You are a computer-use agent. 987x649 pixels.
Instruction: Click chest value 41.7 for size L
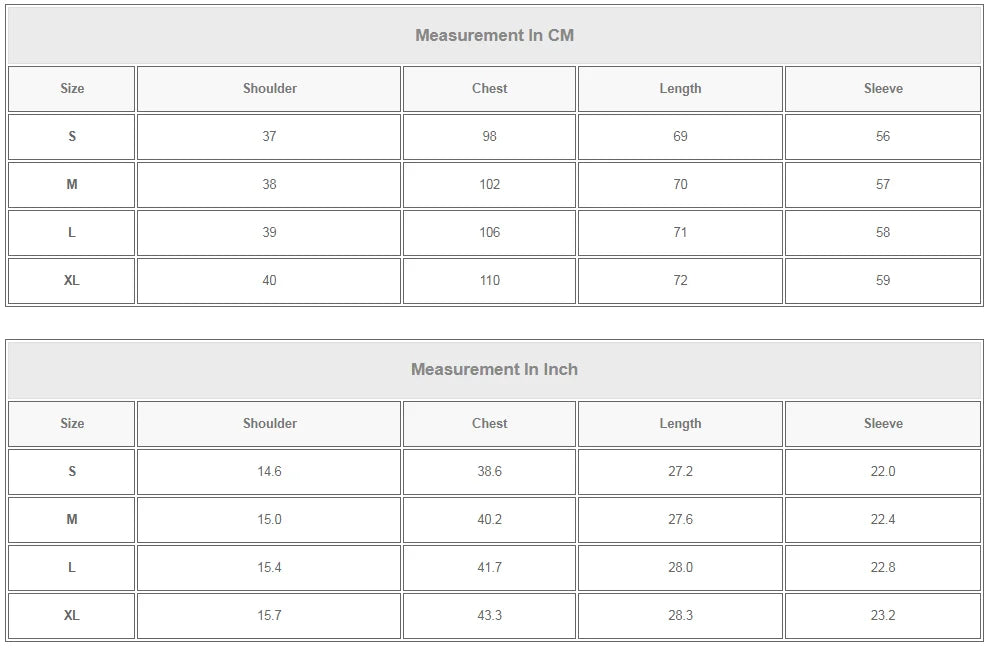pos(489,567)
